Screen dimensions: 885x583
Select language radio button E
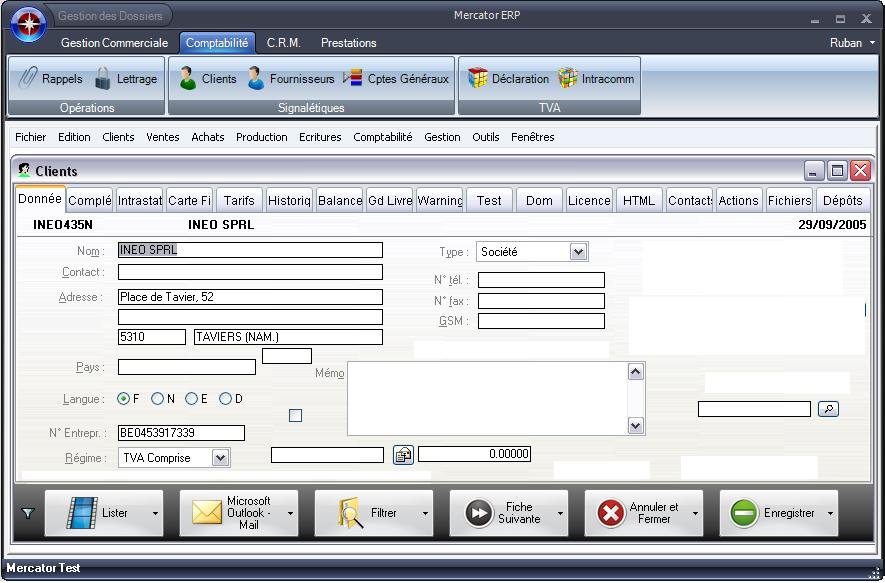coord(191,399)
